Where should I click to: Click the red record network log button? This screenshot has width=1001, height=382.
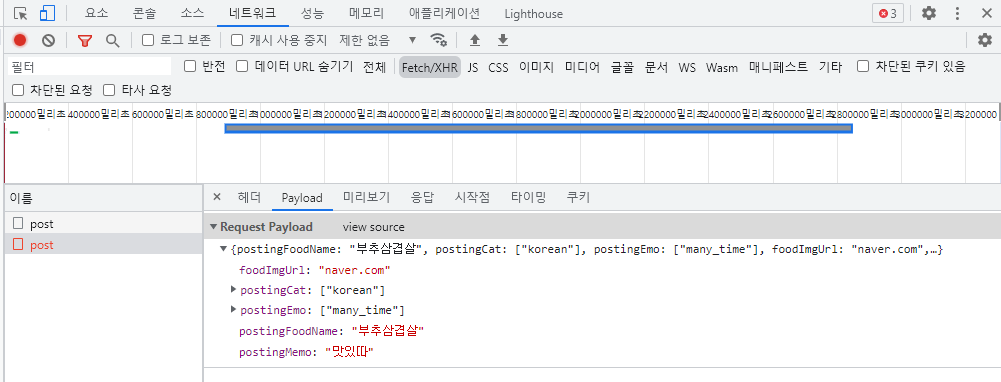pyautogui.click(x=20, y=40)
